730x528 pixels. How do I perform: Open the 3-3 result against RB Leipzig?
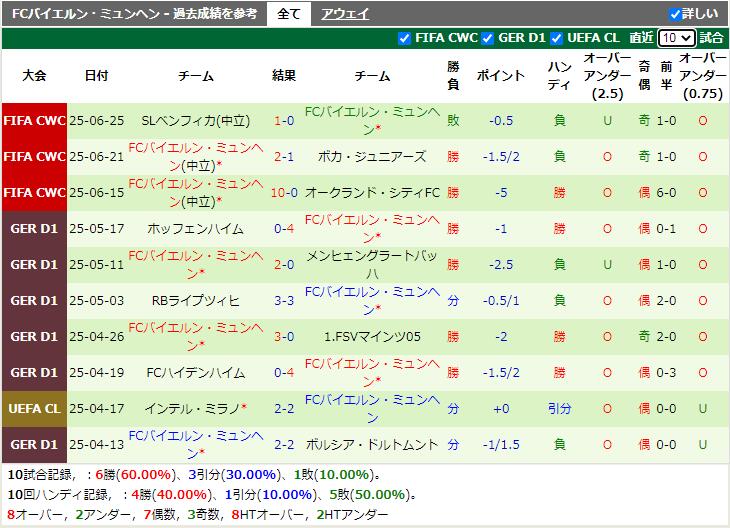coord(284,300)
